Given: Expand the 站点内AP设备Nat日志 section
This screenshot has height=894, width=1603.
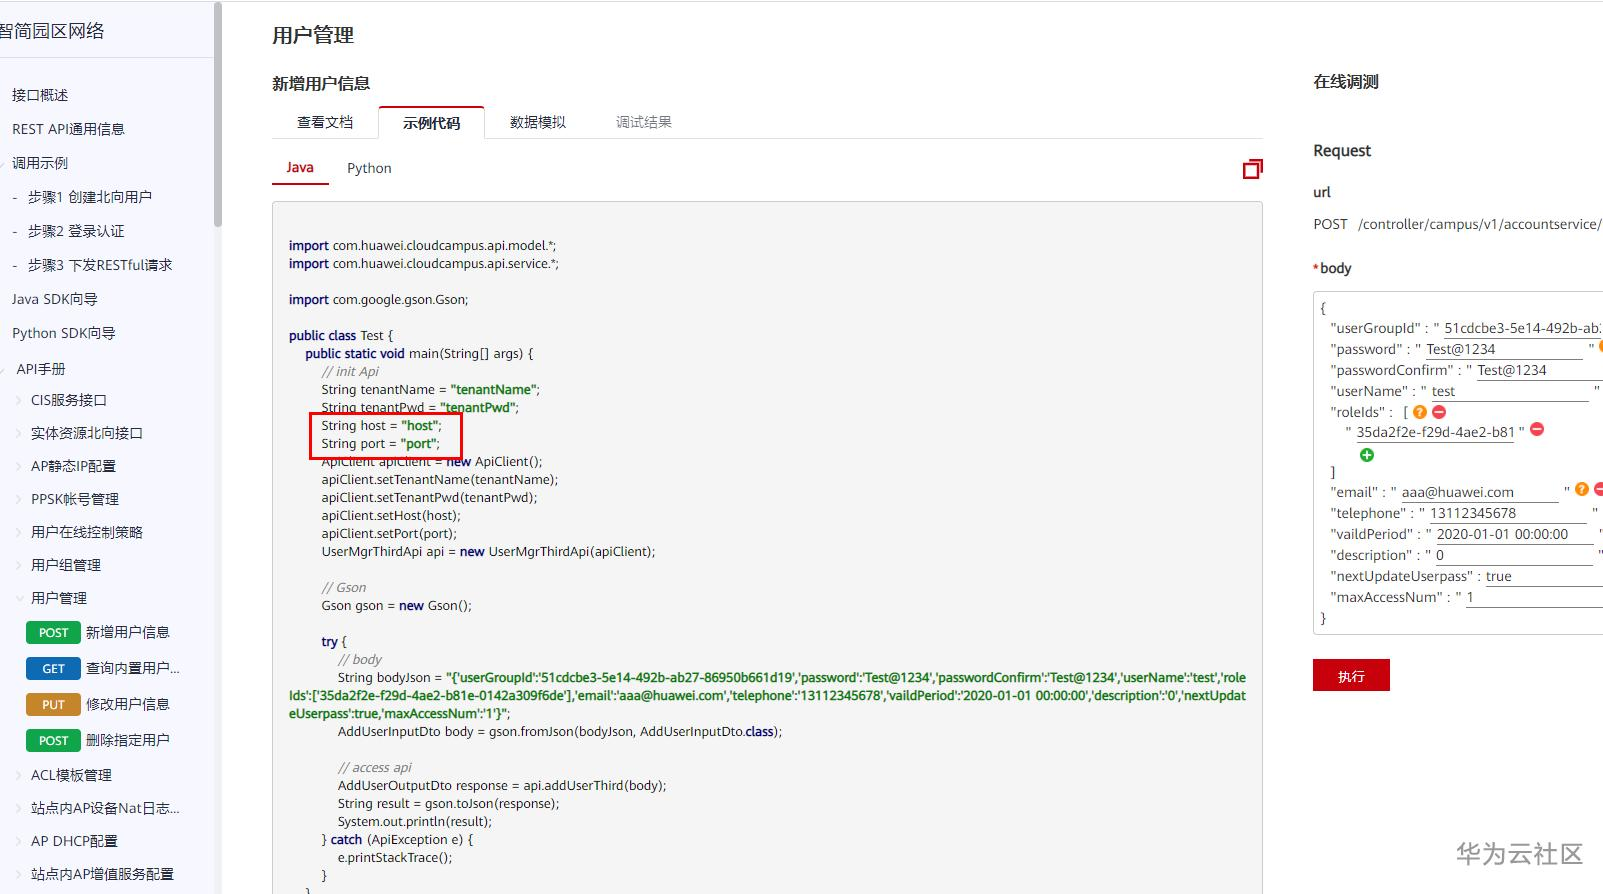Looking at the screenshot, I should point(19,808).
